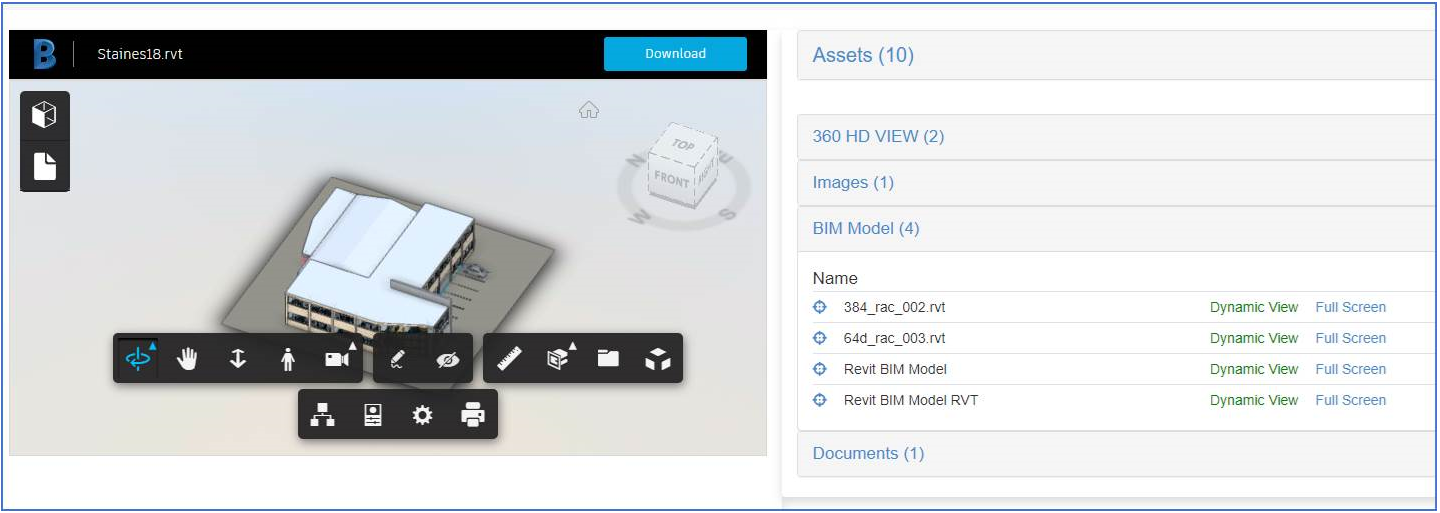
Task: Open Dynamic View for Revit BIM Model RVT
Action: [x=1254, y=400]
